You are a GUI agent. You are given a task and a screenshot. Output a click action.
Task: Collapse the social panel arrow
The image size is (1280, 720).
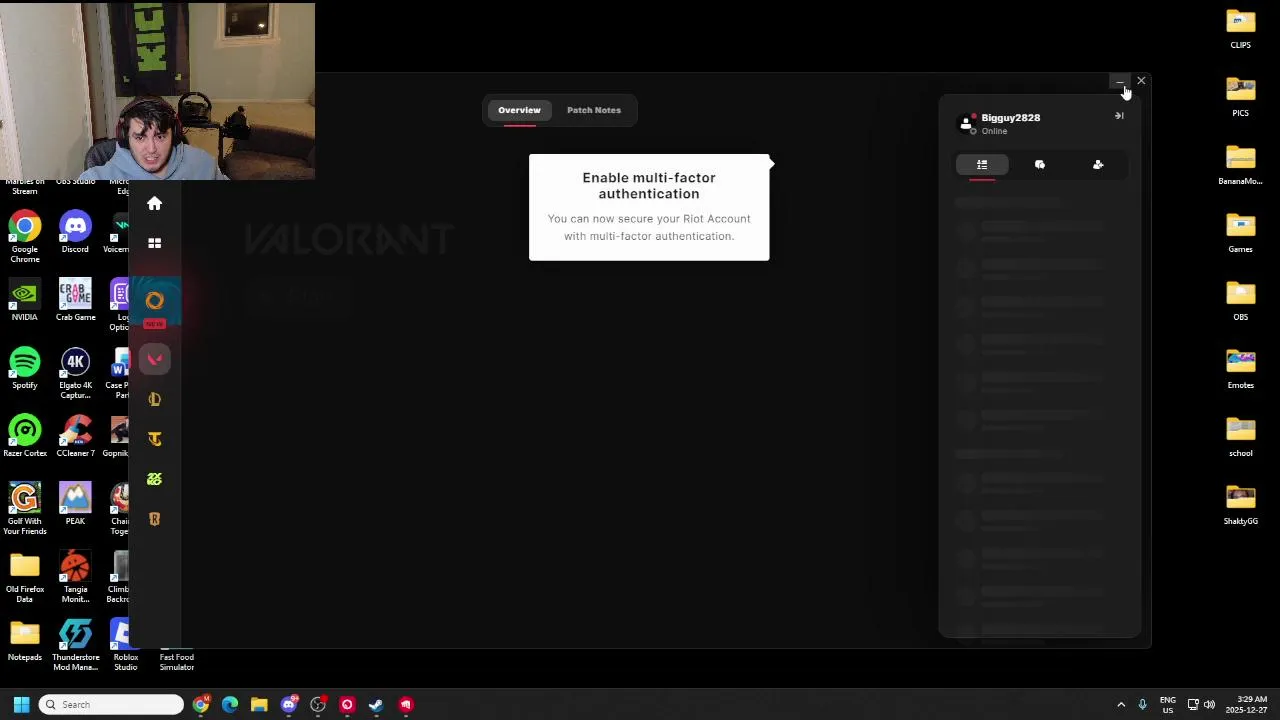point(1119,116)
